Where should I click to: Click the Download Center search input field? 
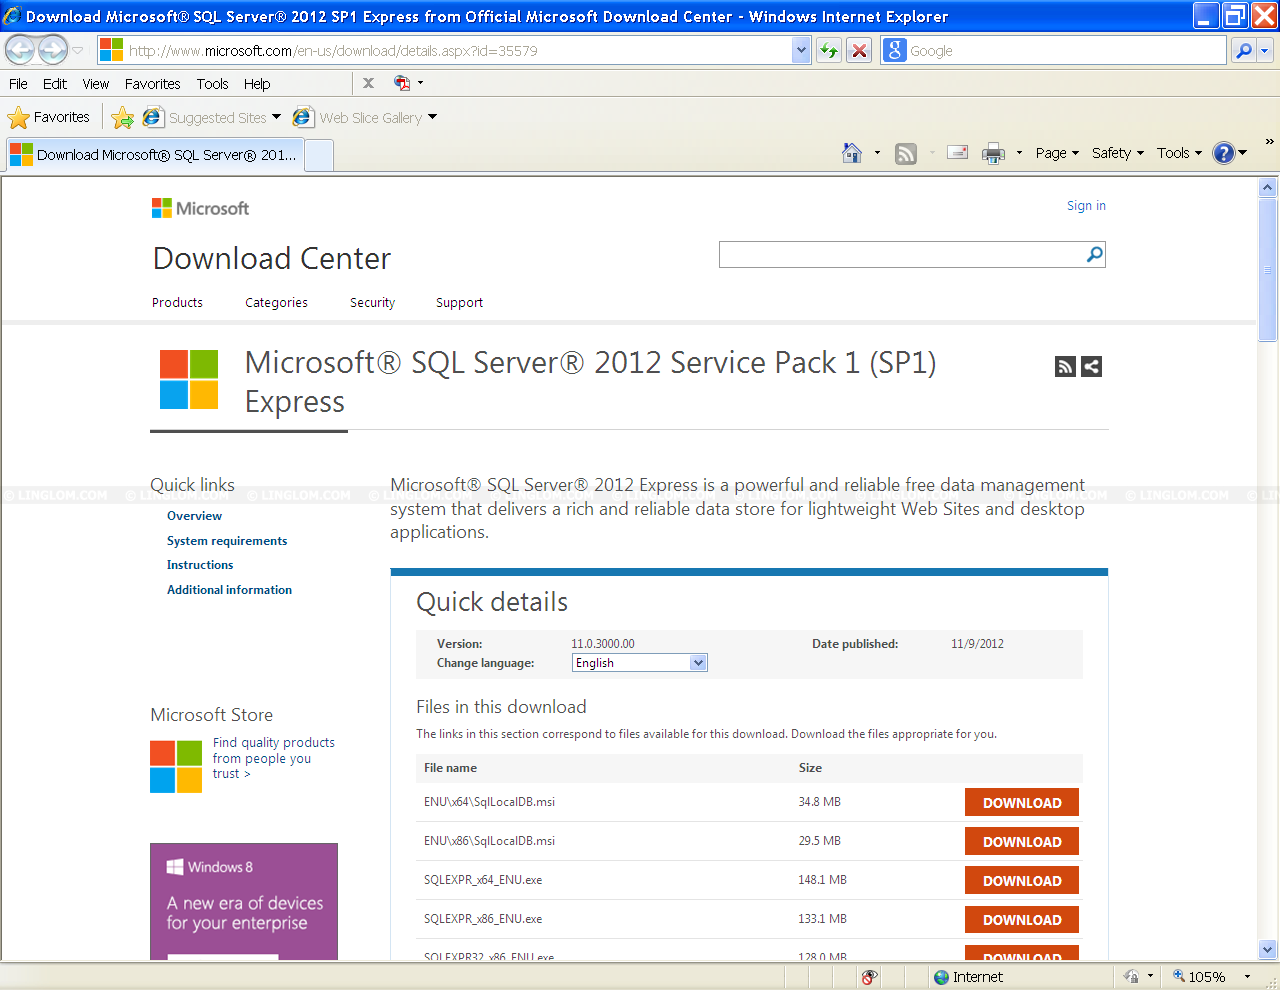901,254
